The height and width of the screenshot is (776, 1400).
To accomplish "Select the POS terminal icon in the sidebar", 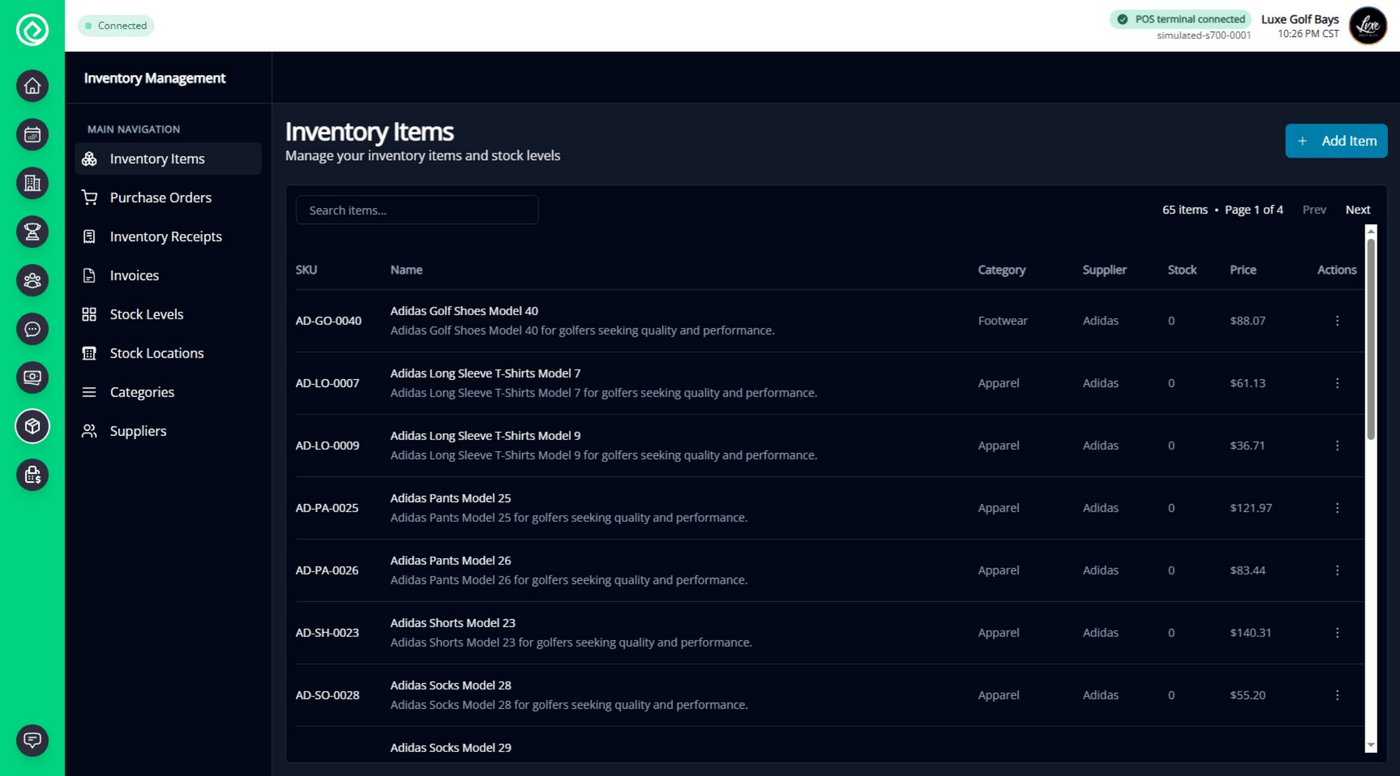I will point(33,377).
